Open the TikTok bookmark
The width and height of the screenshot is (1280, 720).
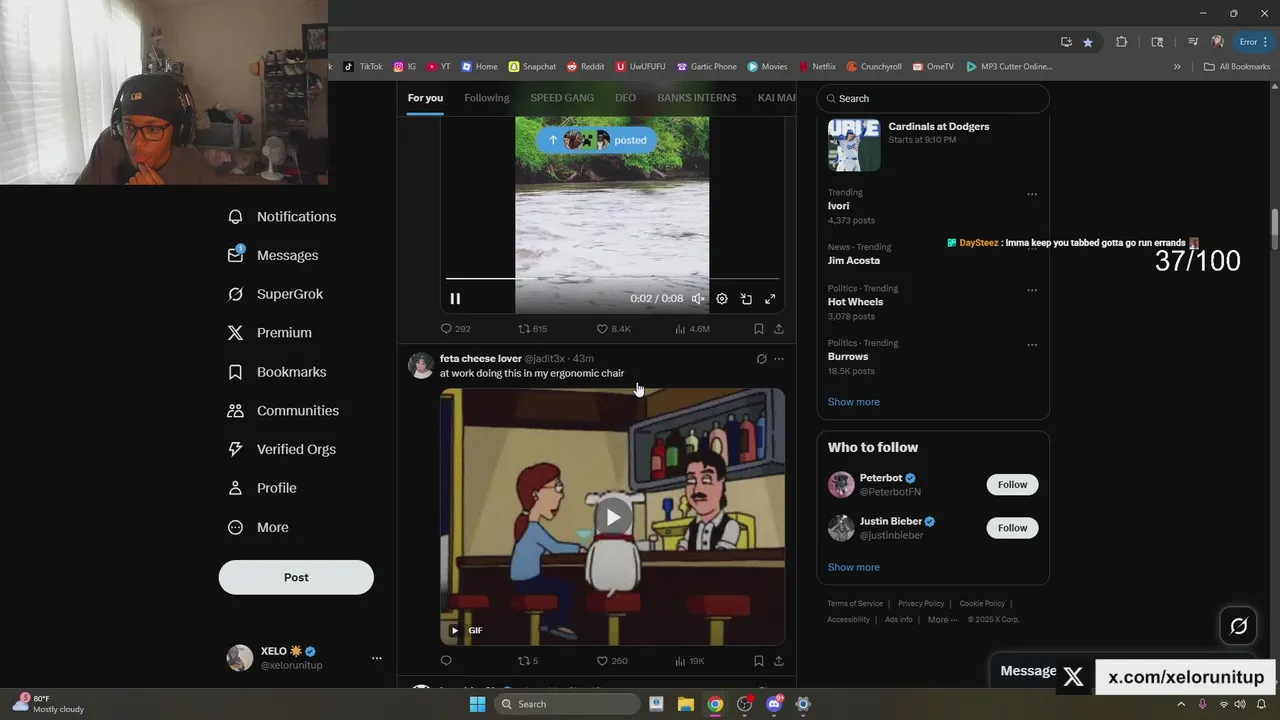[x=363, y=67]
